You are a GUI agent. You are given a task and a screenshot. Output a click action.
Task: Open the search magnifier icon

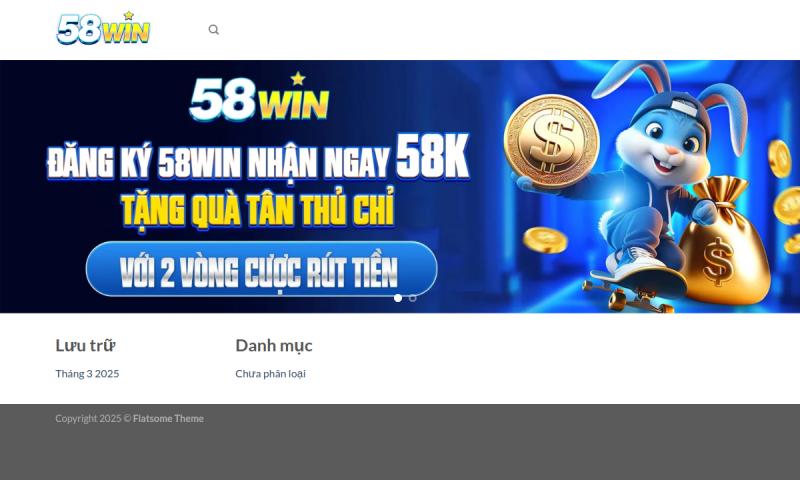click(214, 30)
